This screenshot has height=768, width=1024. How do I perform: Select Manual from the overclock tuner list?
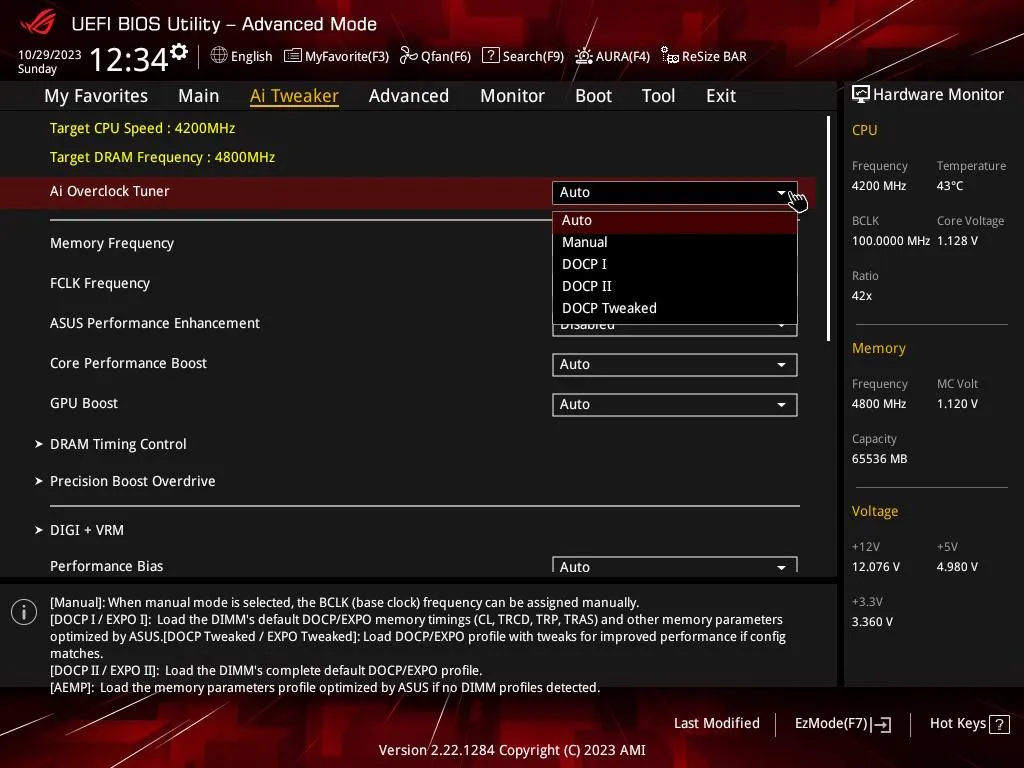(675, 242)
